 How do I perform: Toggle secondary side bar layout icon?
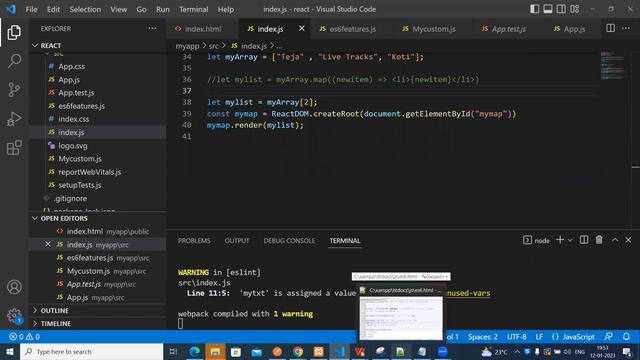[561, 9]
